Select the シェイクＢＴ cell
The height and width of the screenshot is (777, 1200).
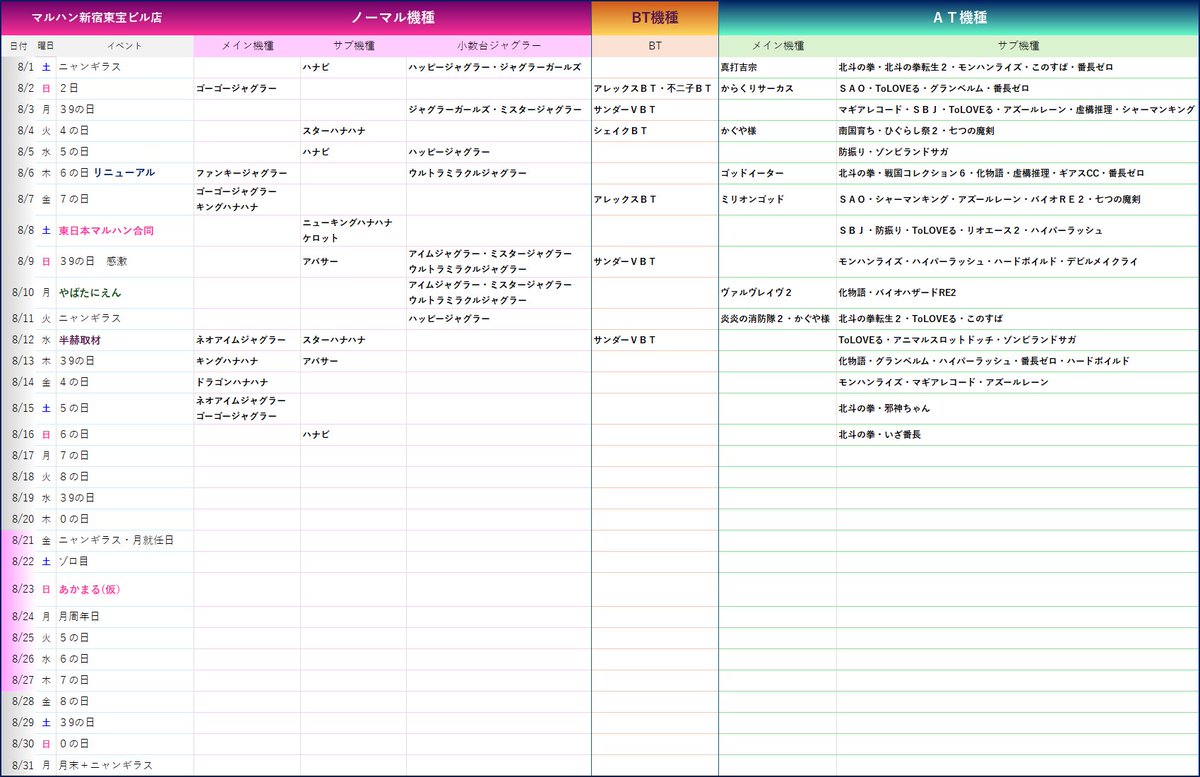[655, 130]
